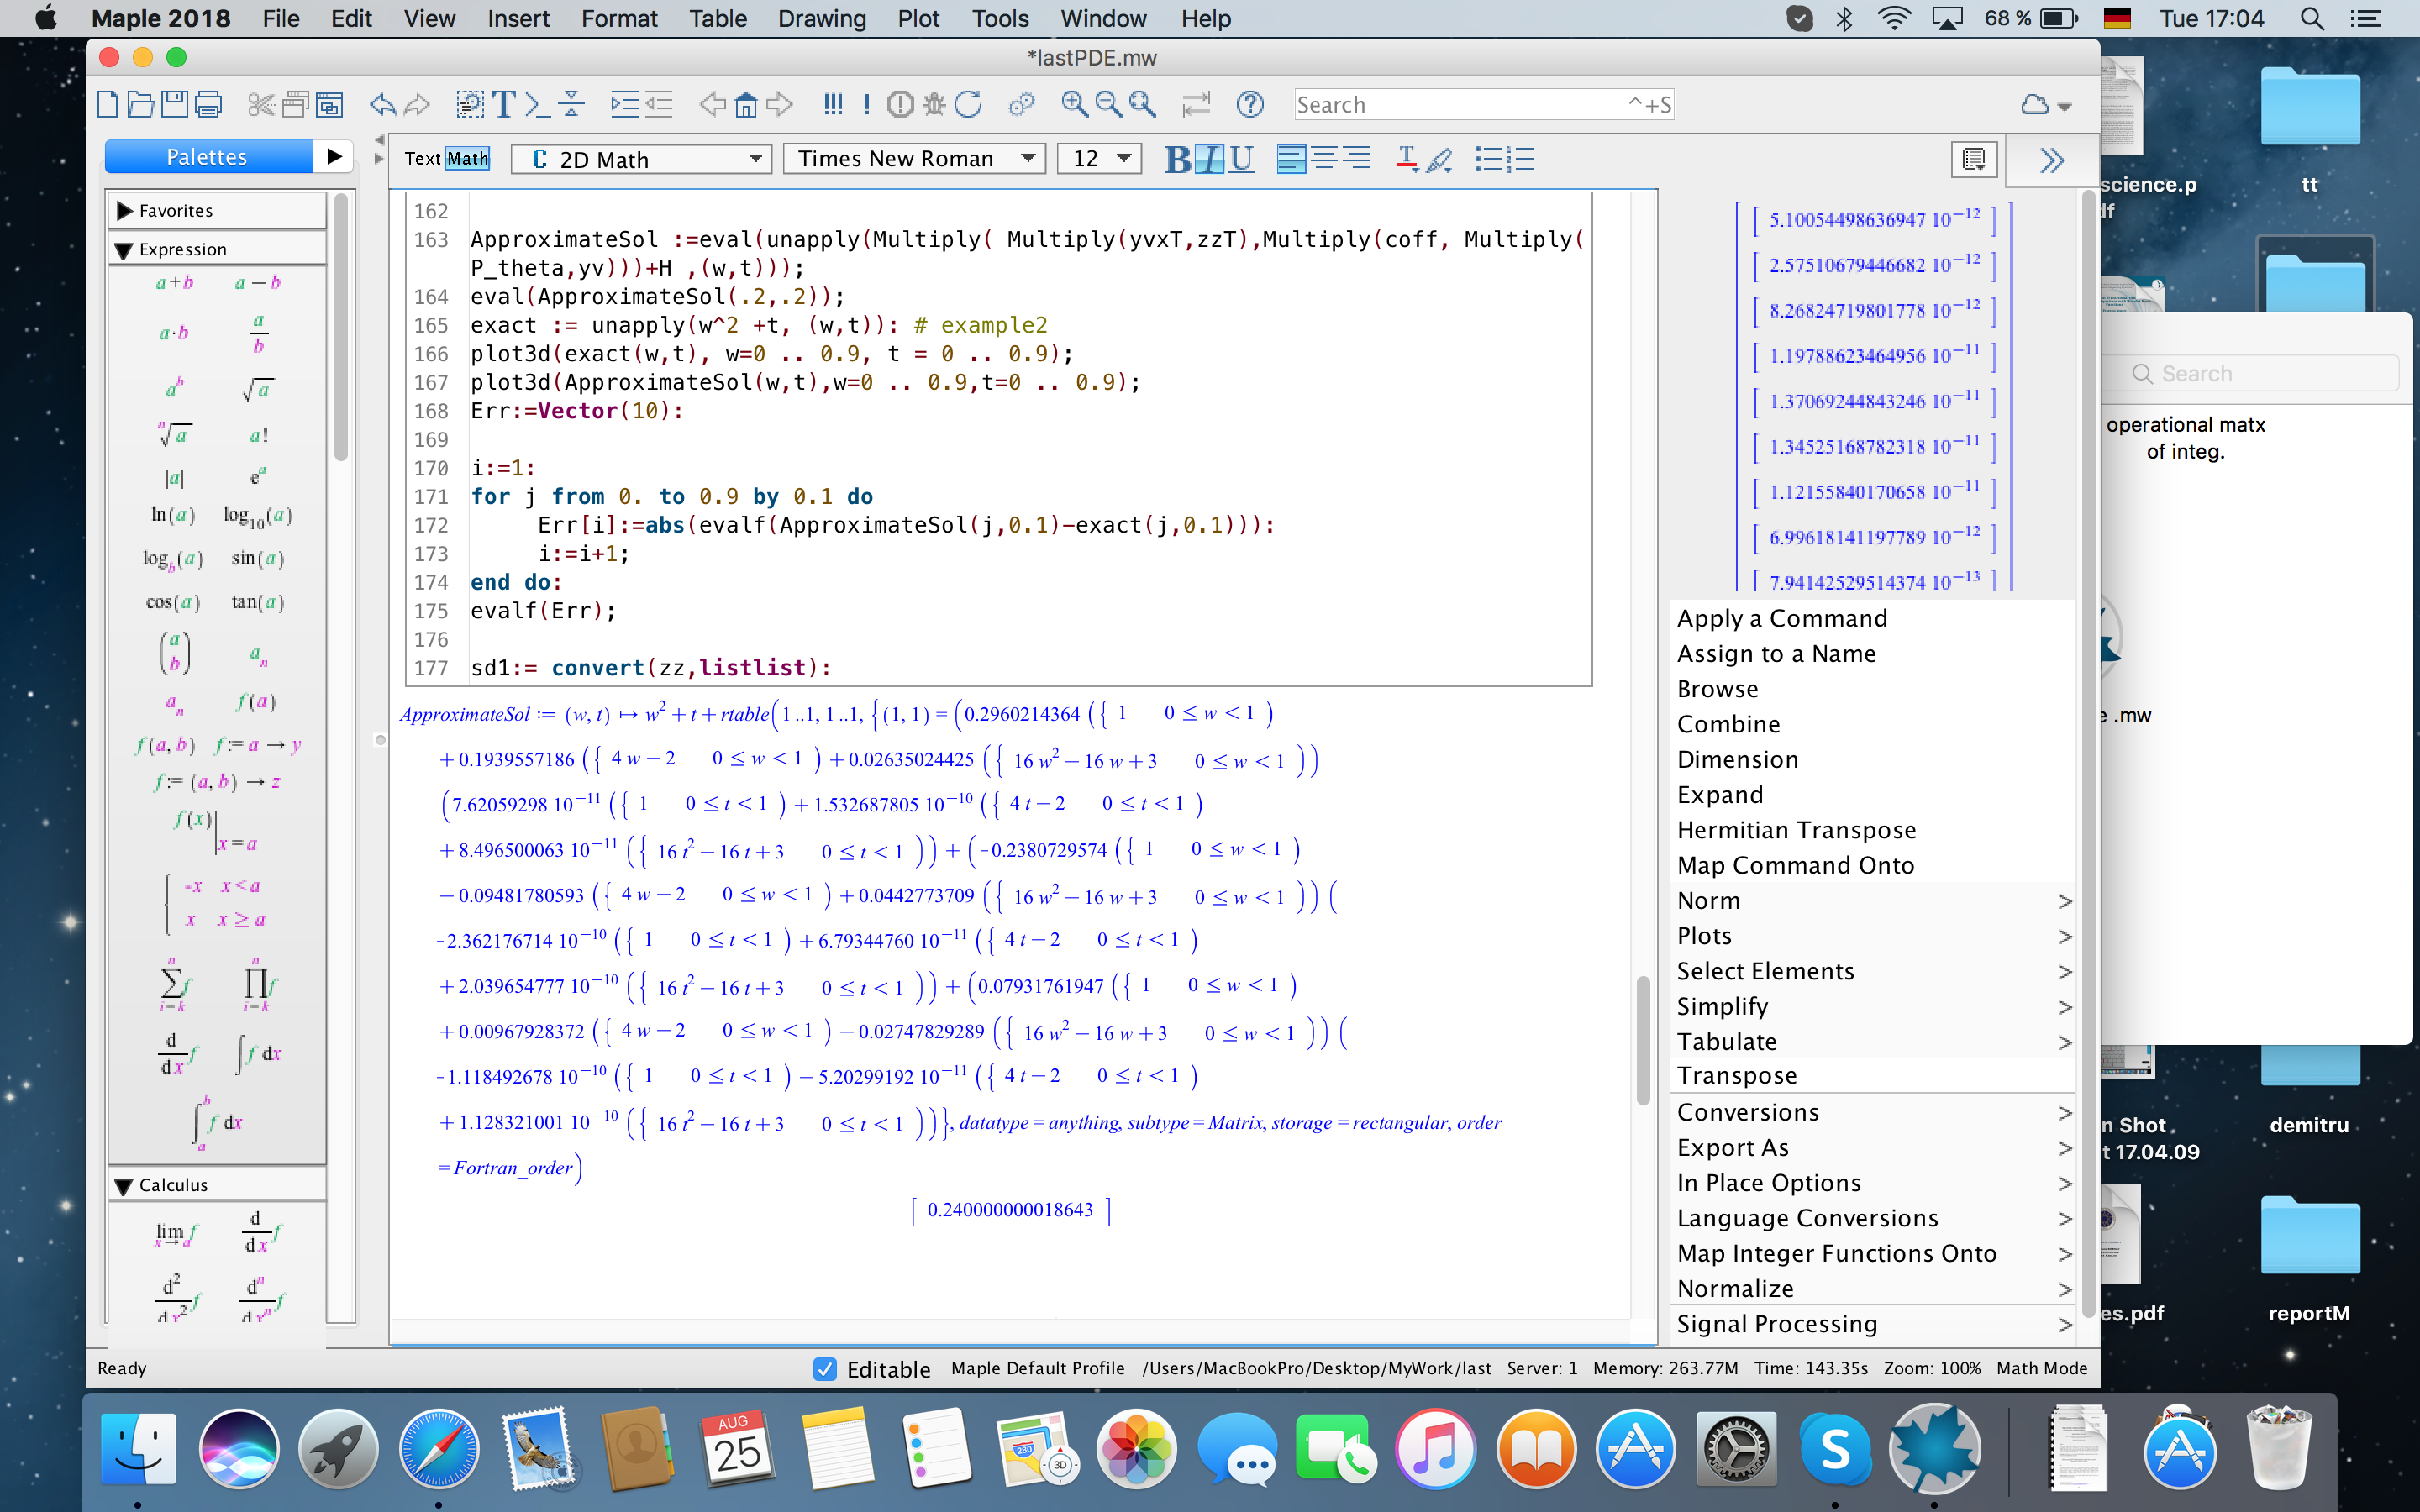Insert the a+b expression template
Viewport: 2420px width, 1512px height.
[x=174, y=283]
